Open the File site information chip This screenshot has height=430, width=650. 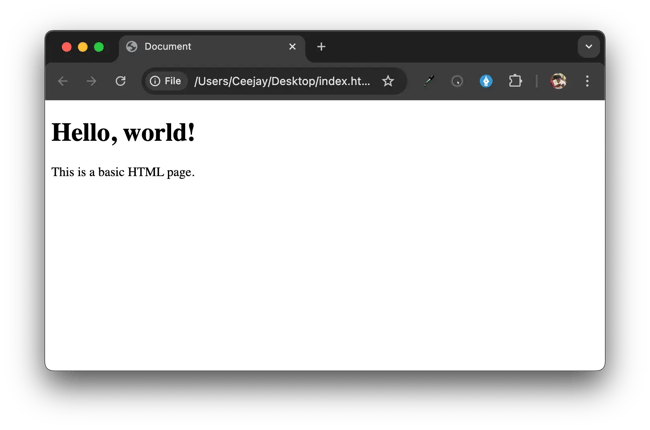pos(165,81)
